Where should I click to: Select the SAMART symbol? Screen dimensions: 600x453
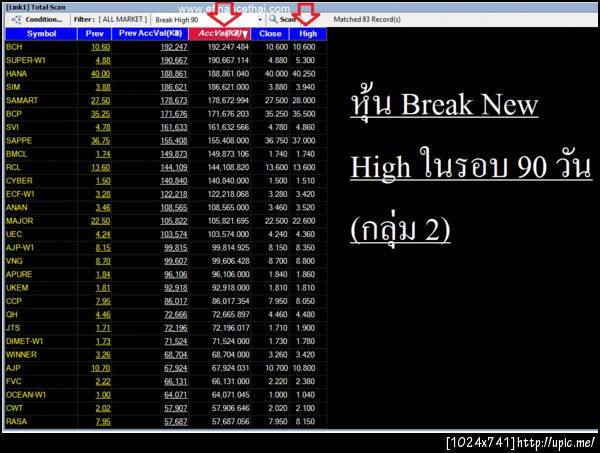tap(22, 101)
